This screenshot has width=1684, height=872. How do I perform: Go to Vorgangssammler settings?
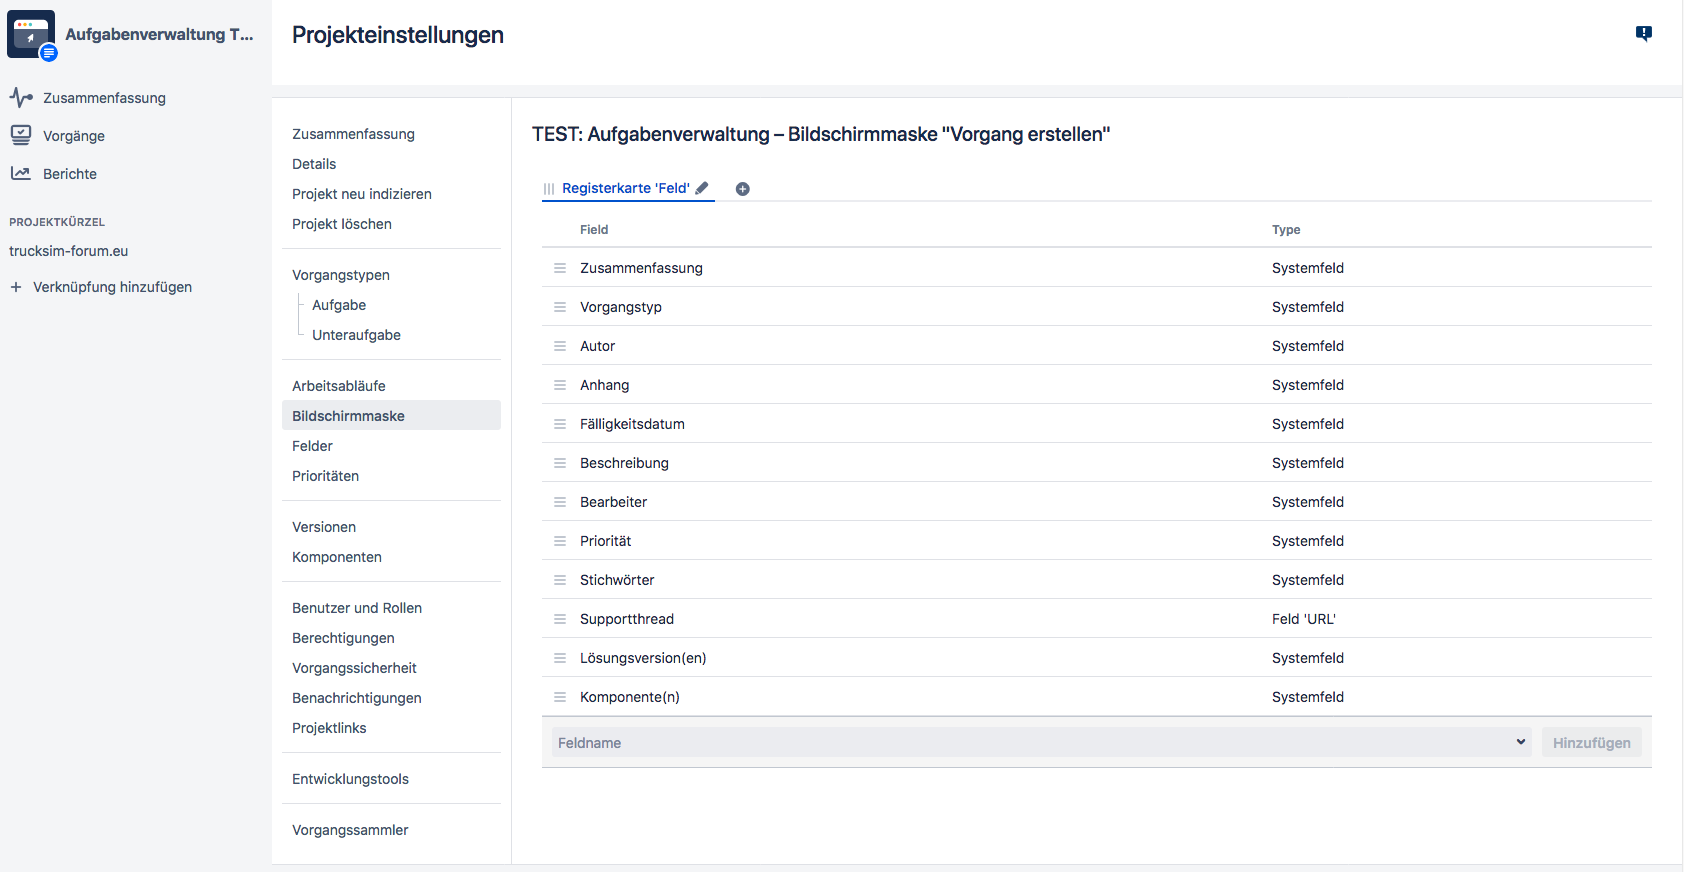pos(350,830)
